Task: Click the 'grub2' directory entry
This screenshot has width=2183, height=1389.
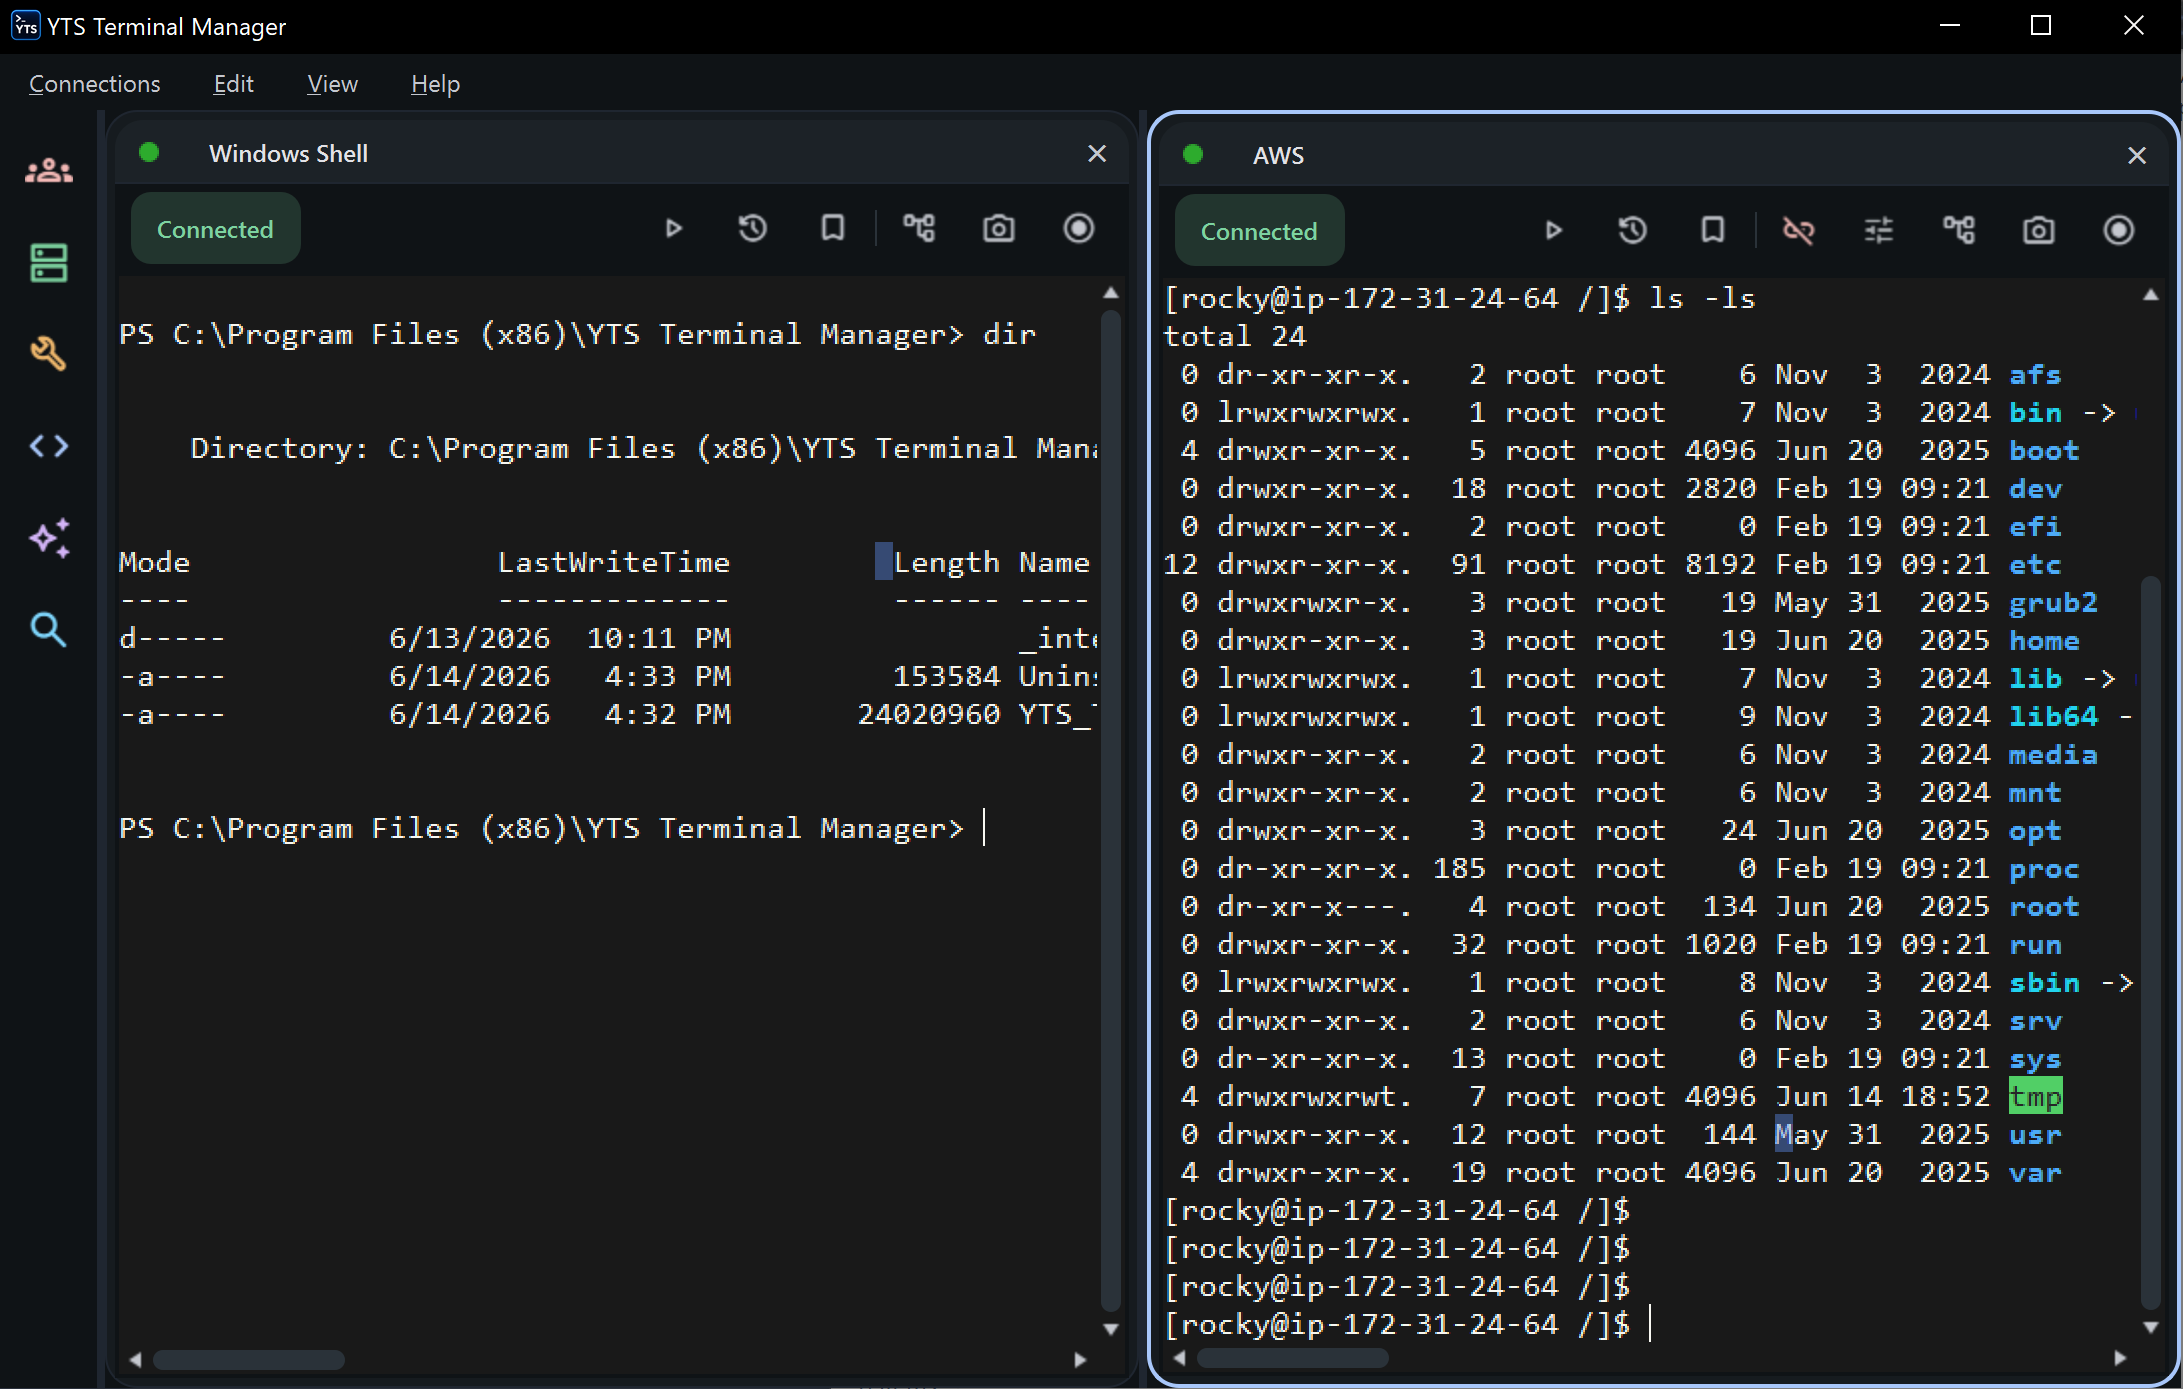Action: pos(2053,603)
